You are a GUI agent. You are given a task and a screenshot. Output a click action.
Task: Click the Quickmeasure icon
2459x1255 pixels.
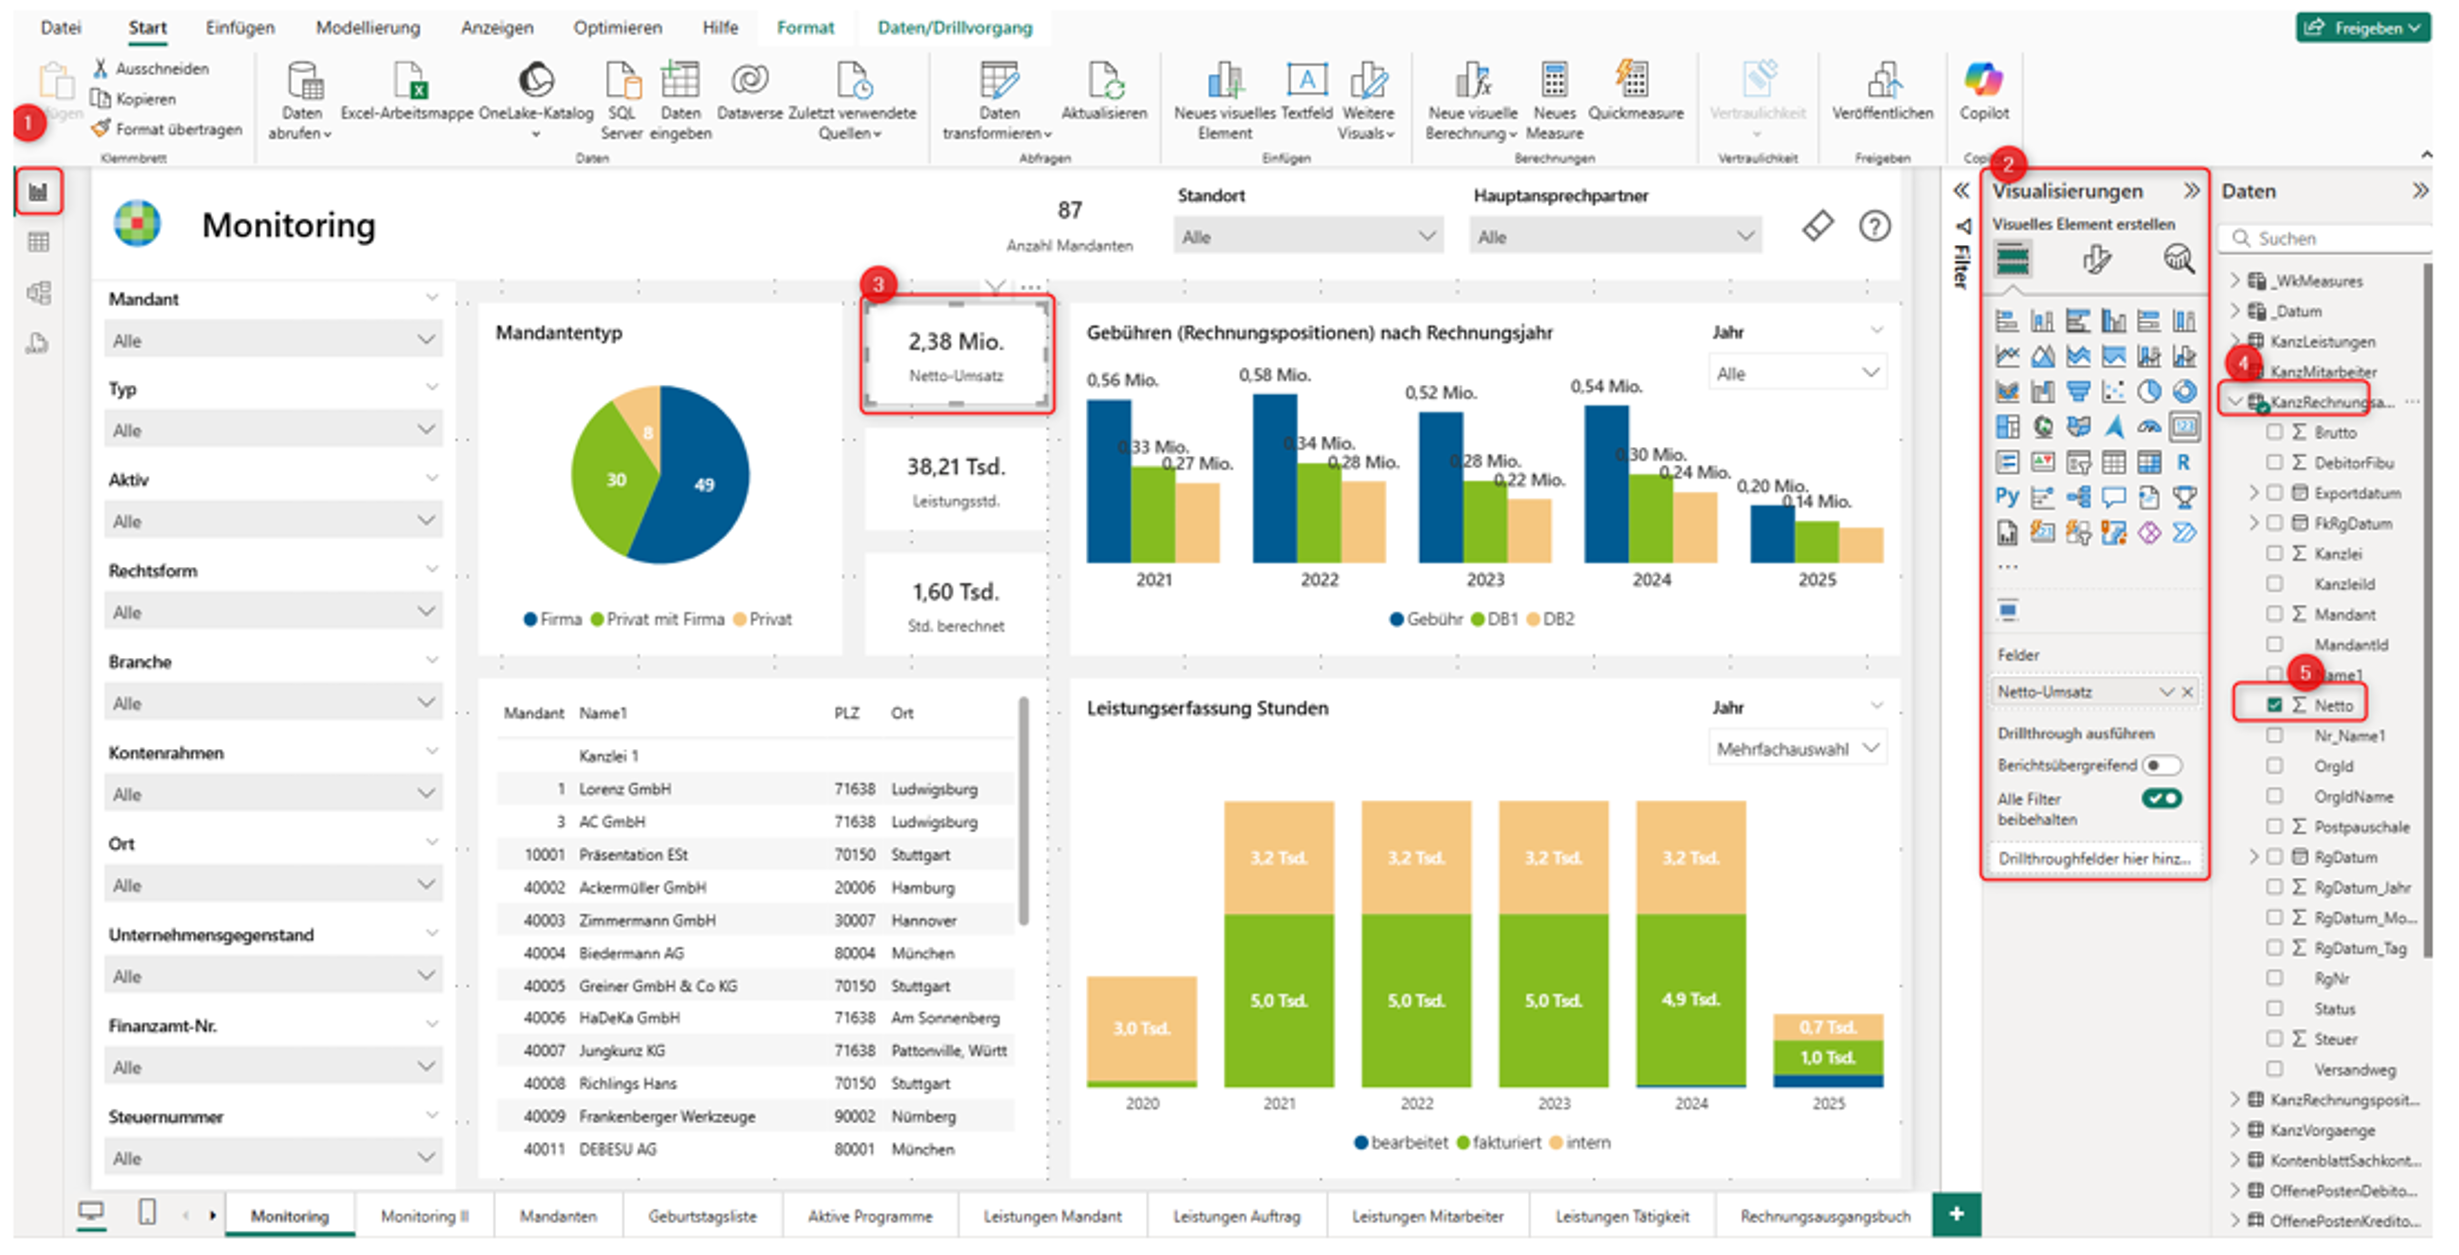point(1634,80)
